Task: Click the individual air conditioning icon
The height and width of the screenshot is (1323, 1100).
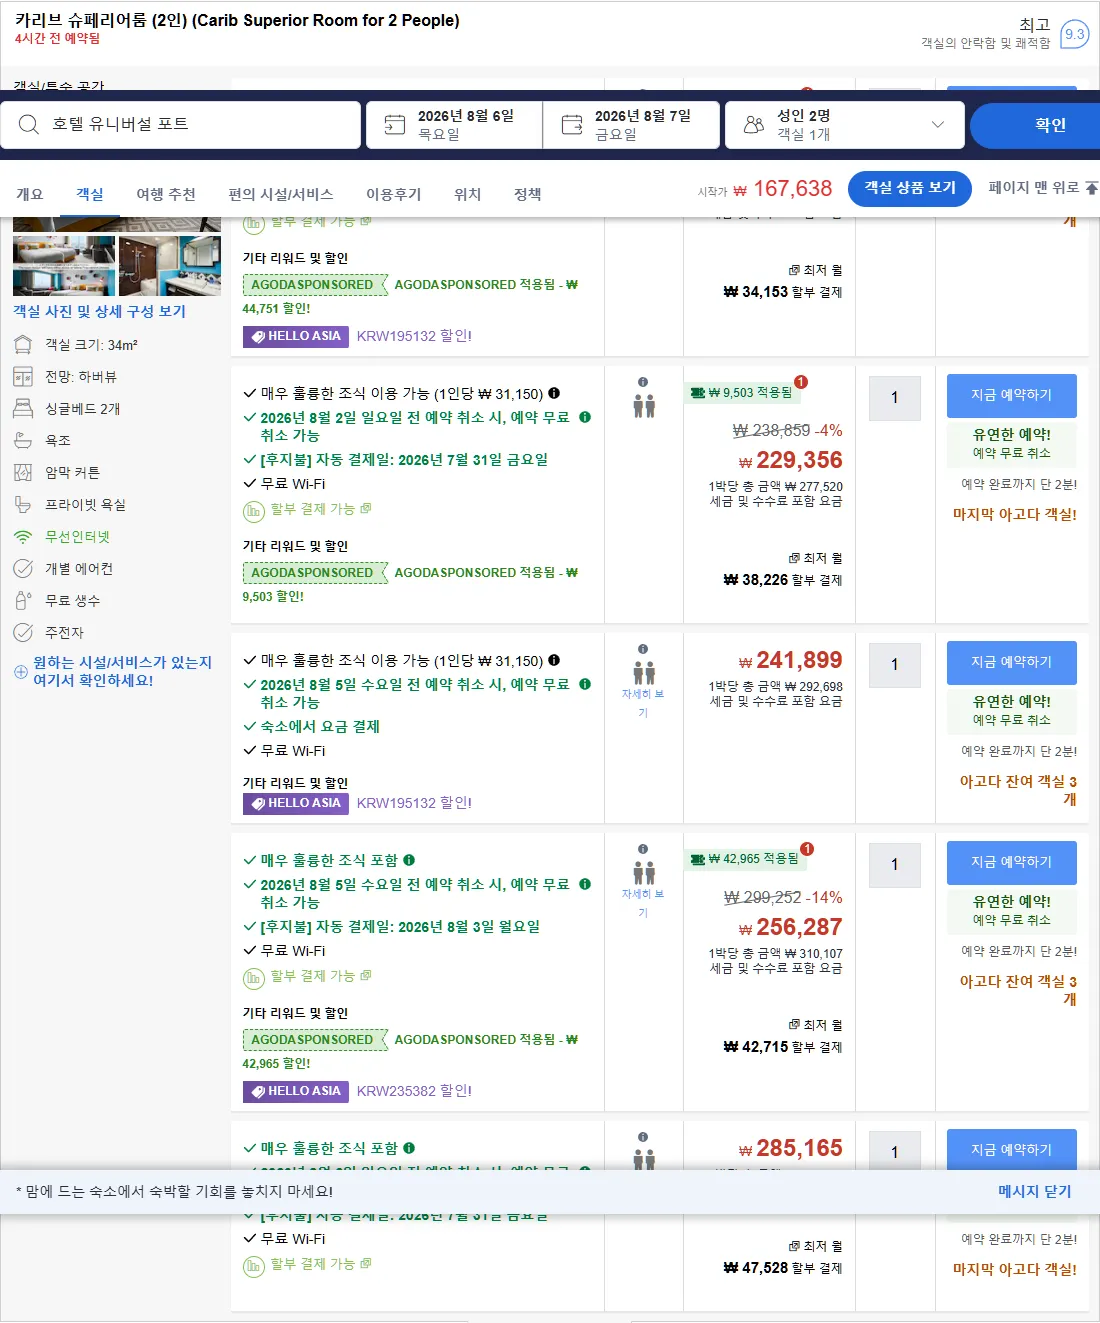Action: coord(23,569)
